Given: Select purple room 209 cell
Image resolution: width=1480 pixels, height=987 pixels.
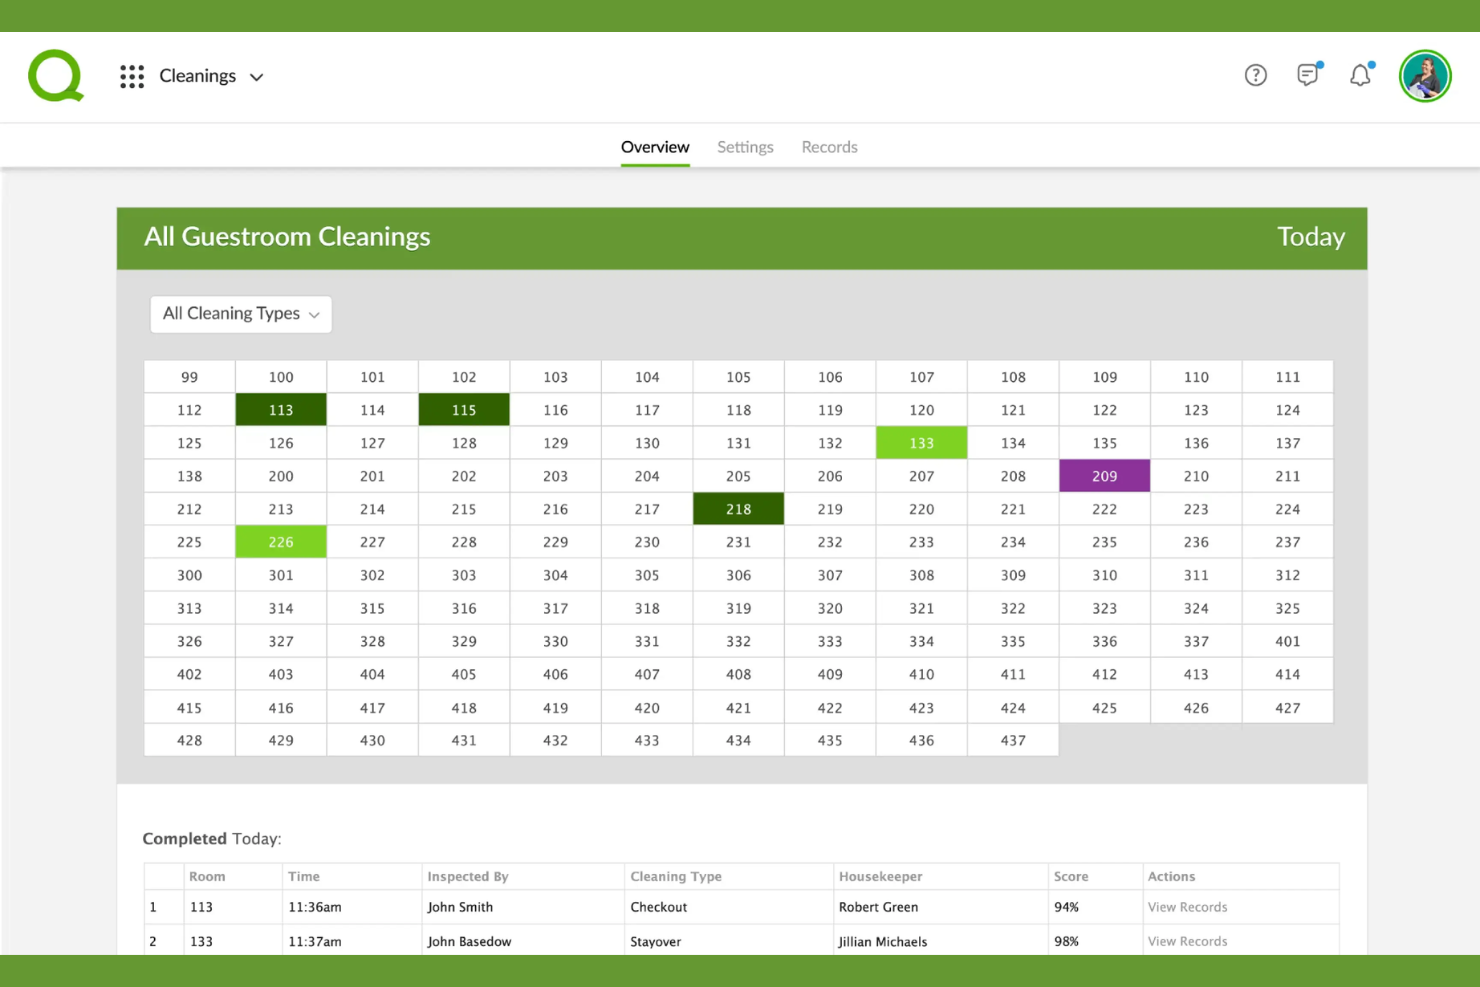Looking at the screenshot, I should (x=1105, y=476).
